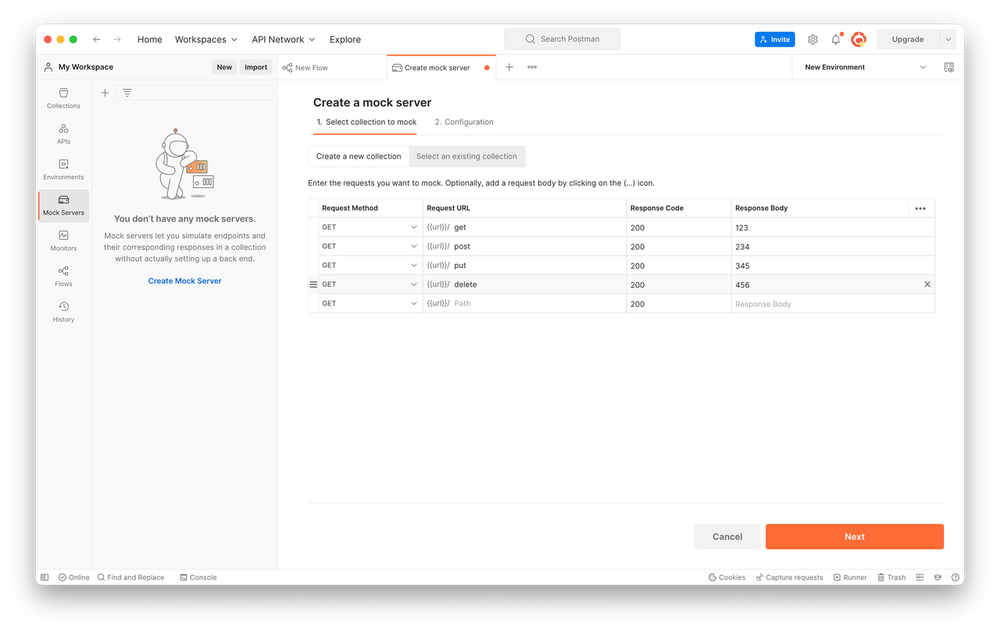Open the notifications bell
Screen dimensions: 1000x632
coord(836,39)
